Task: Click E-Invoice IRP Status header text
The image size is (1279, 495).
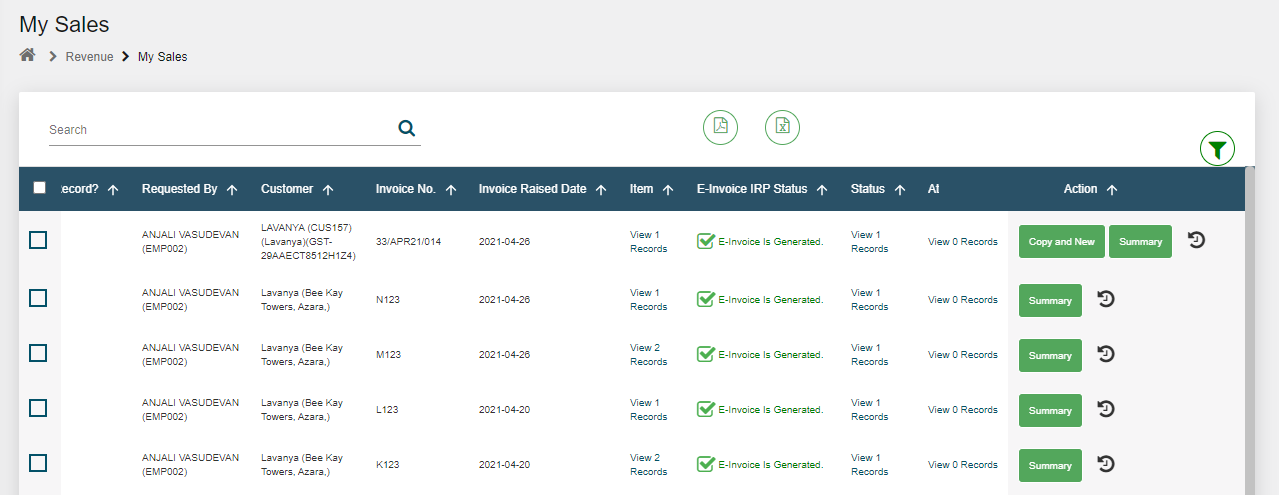Action: [x=752, y=189]
